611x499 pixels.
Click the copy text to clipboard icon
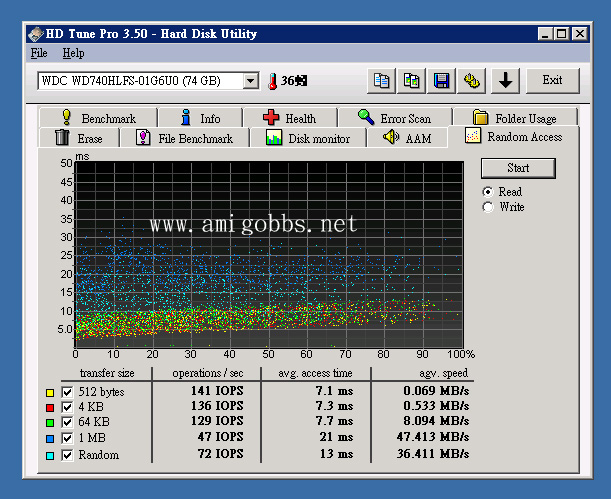click(381, 80)
